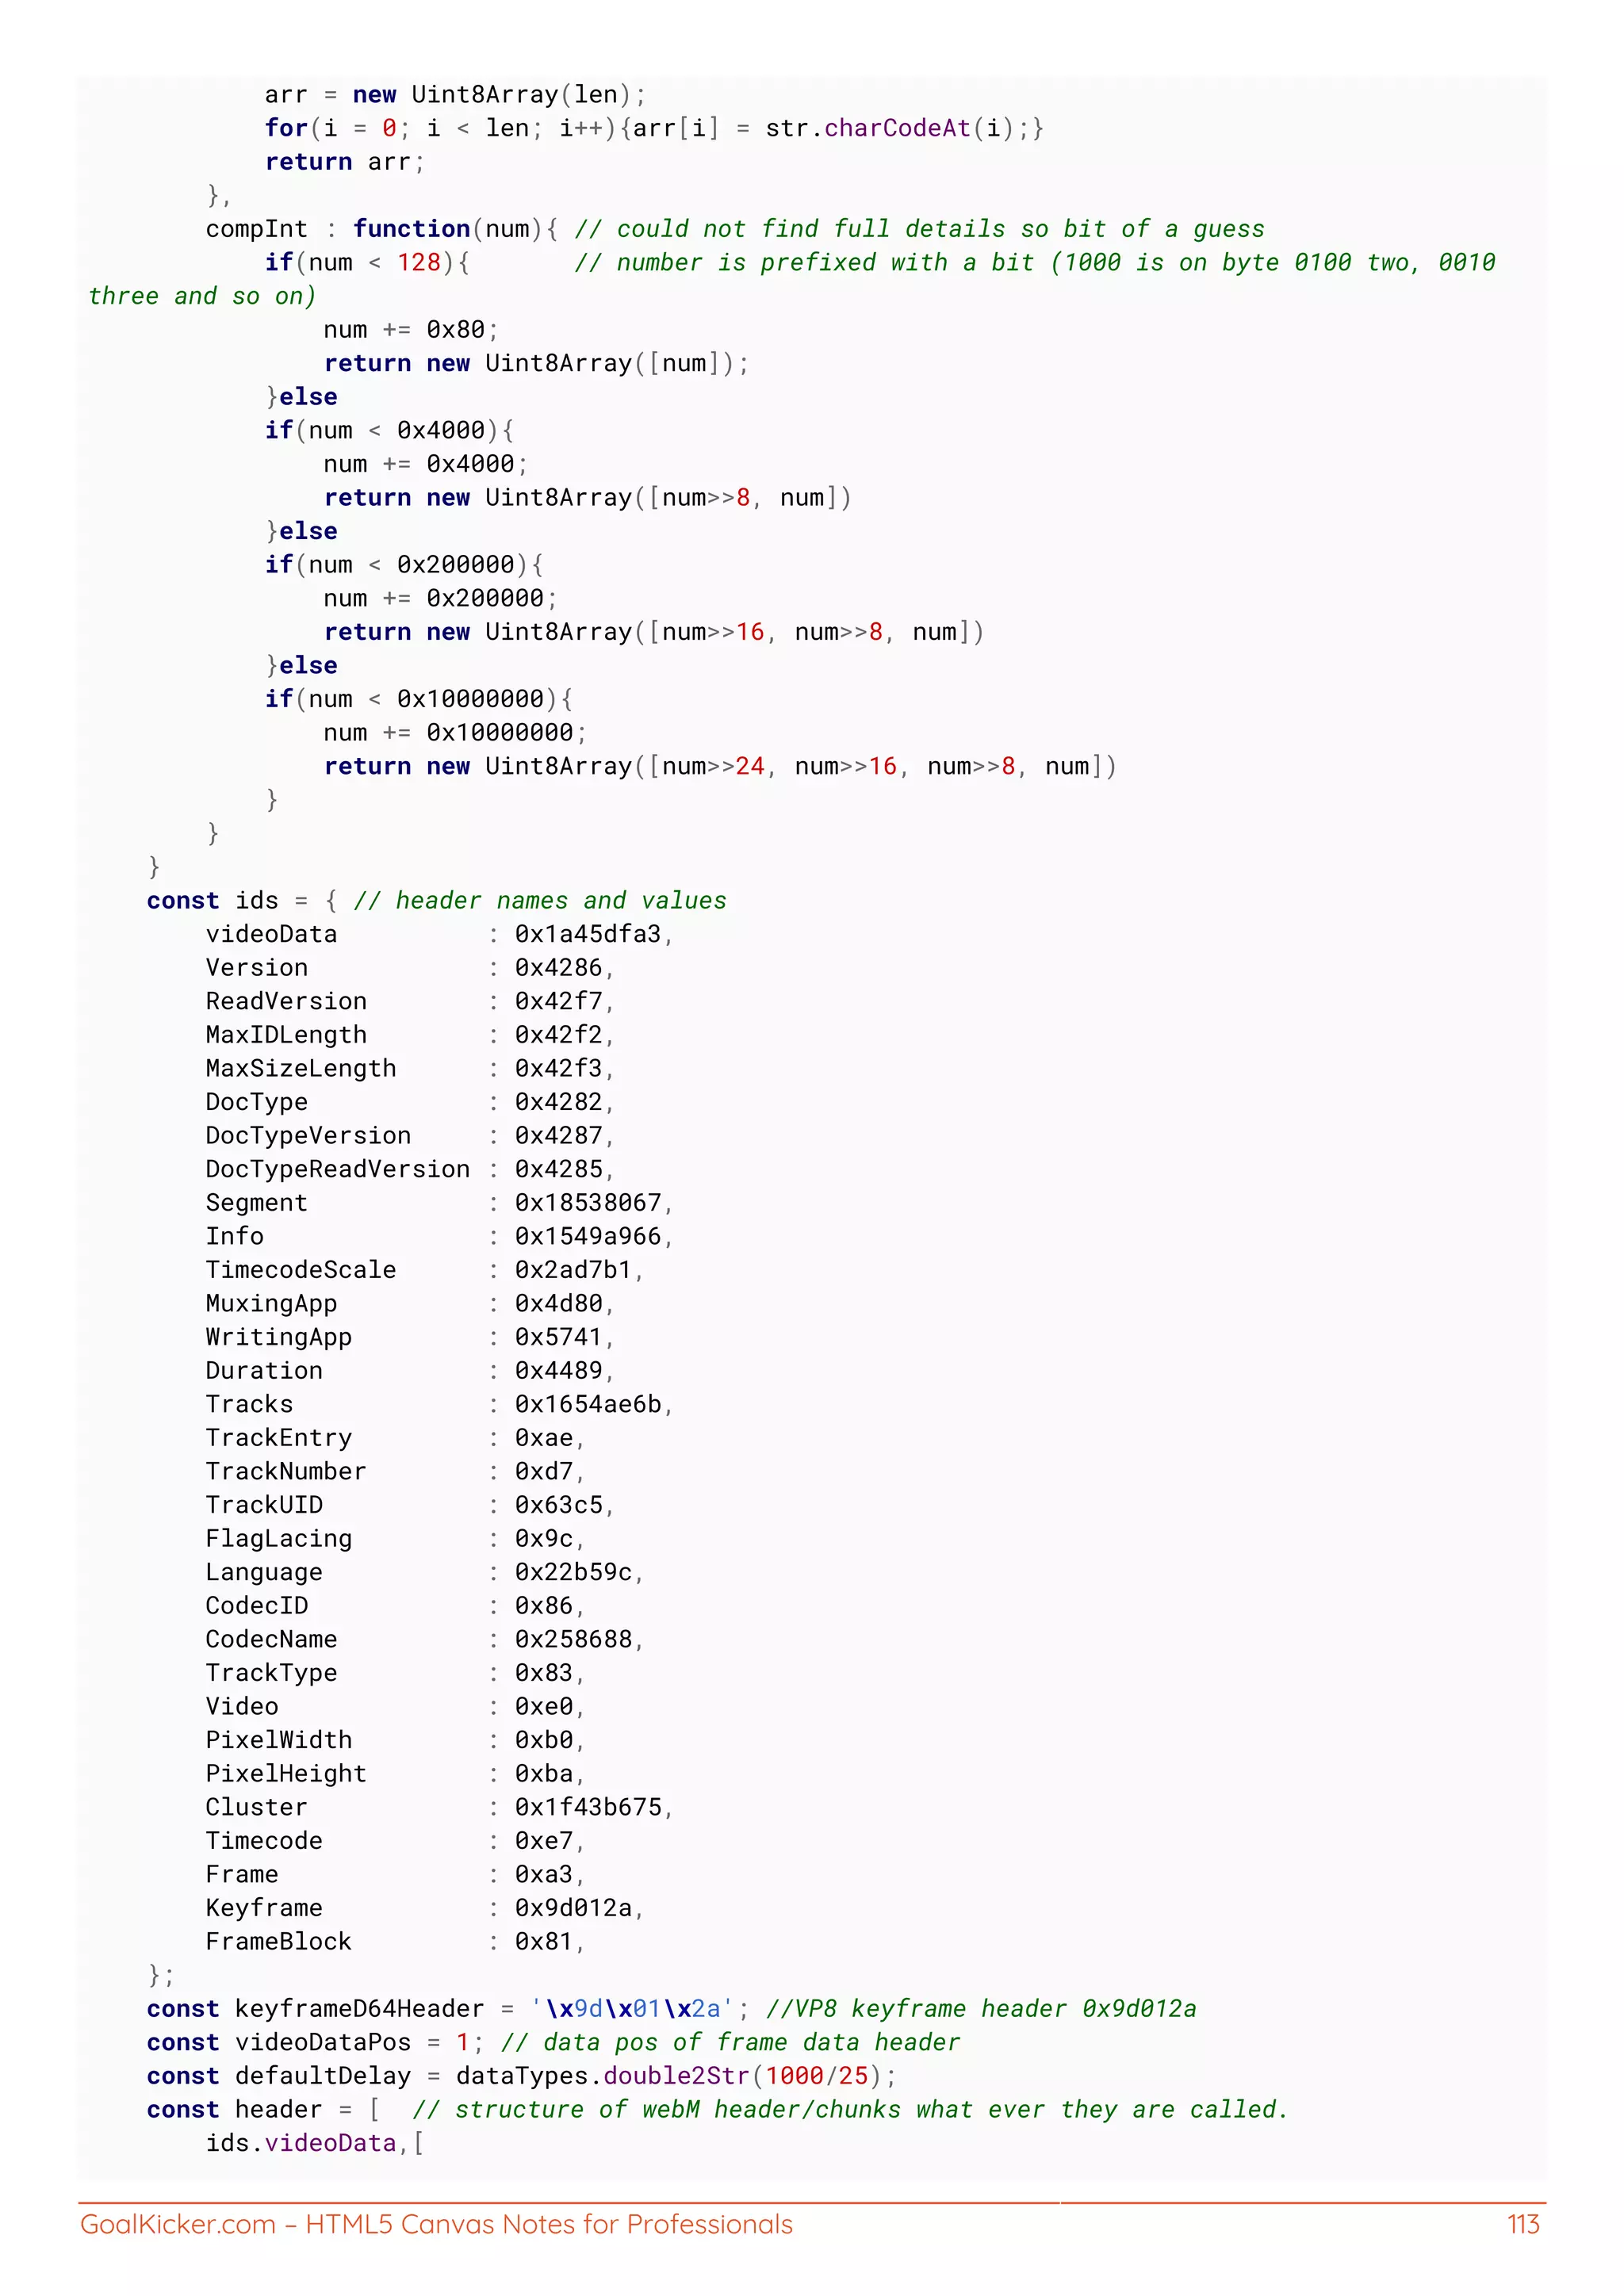
Task: Click page number 113 in footer
Action: pos(1522,2224)
